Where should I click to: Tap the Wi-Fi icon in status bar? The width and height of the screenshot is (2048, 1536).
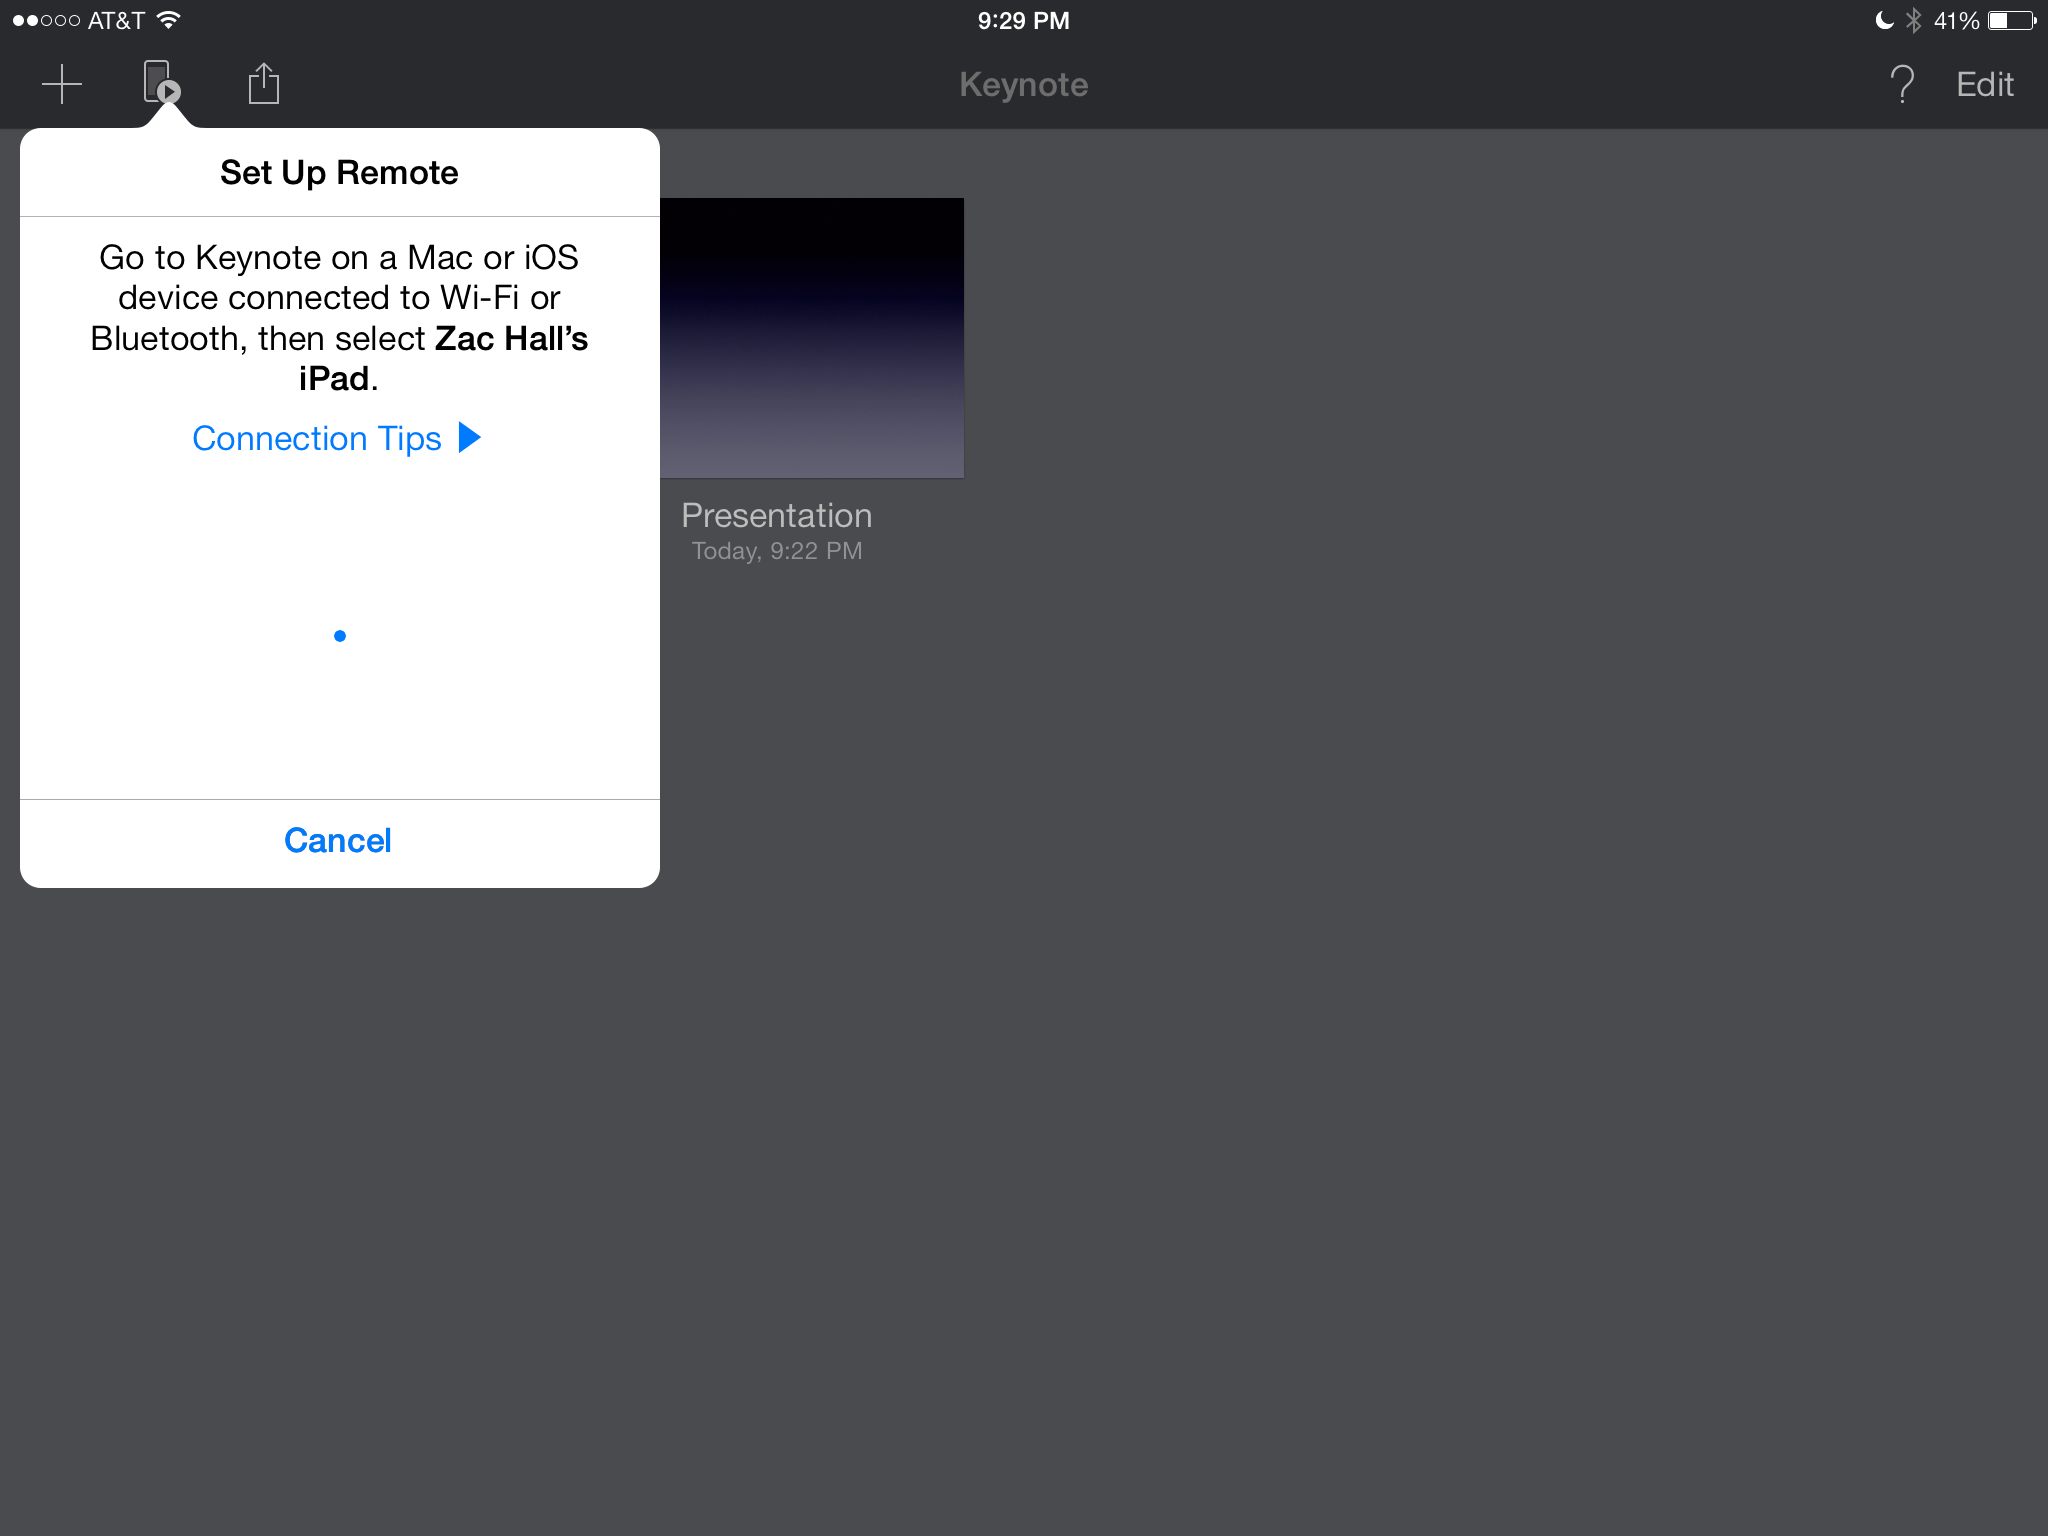[170, 20]
